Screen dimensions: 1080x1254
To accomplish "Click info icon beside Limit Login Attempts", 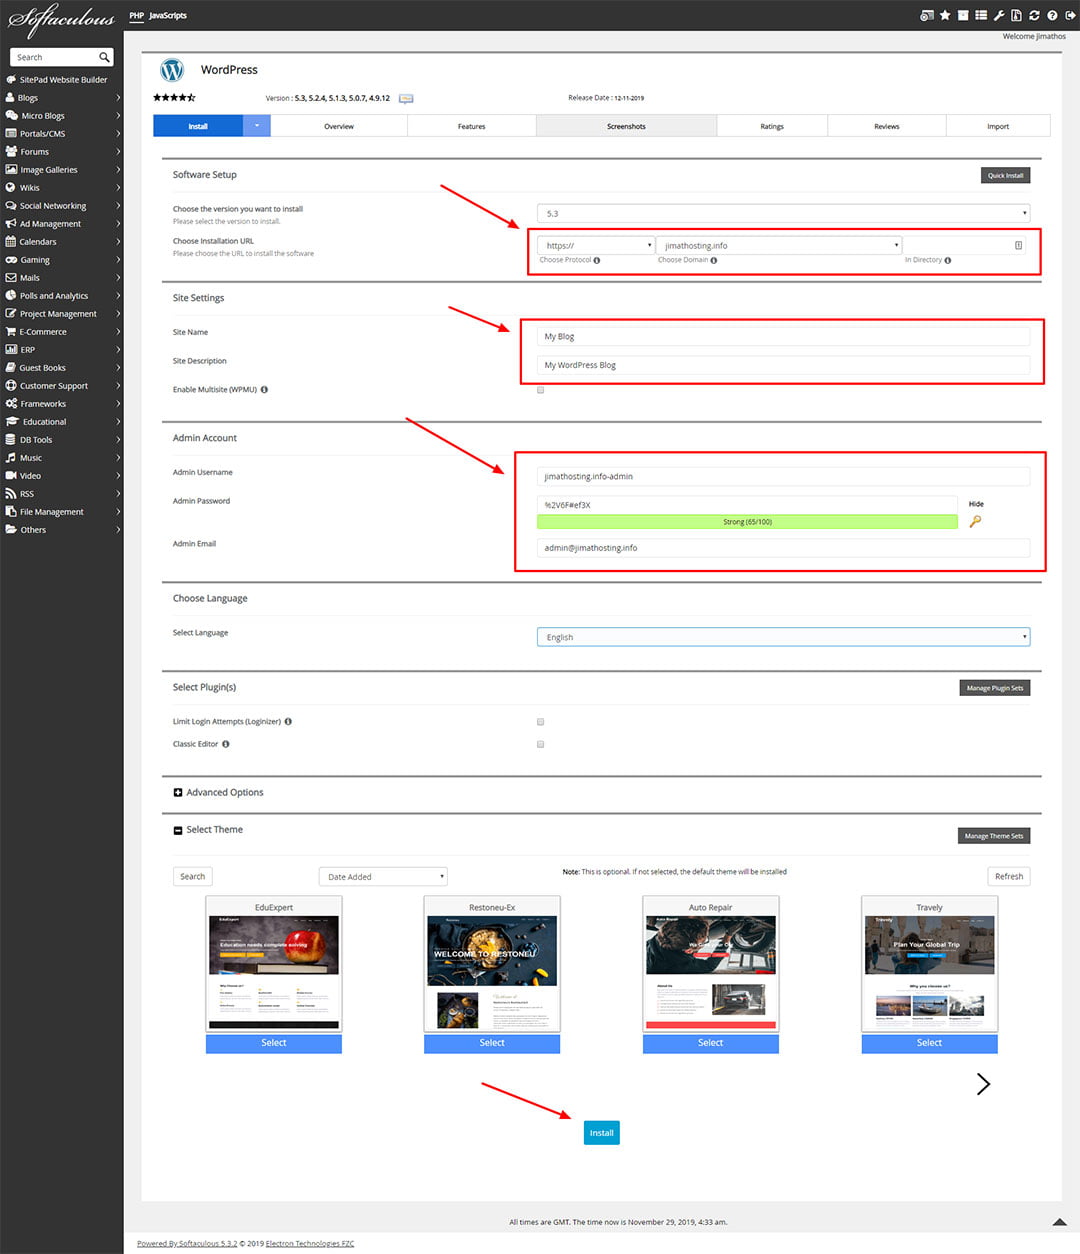I will [288, 721].
